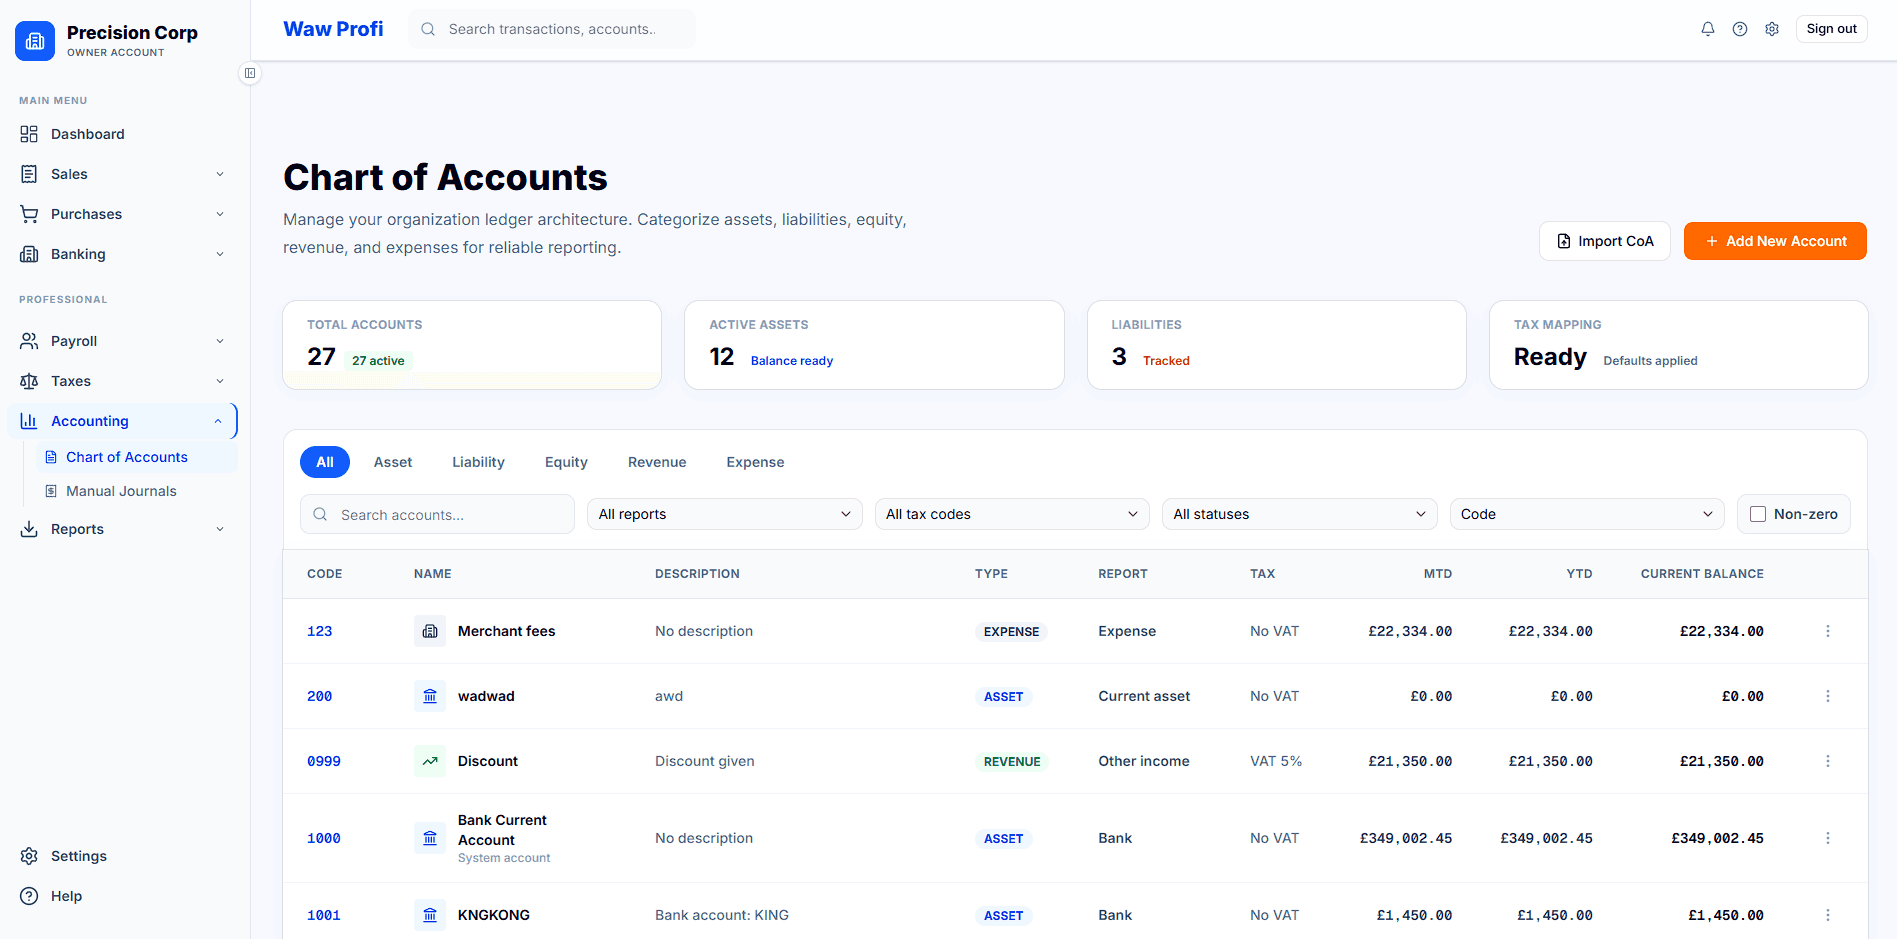The image size is (1897, 939).
Task: Open row actions menu for KNGKONG
Action: (1828, 915)
